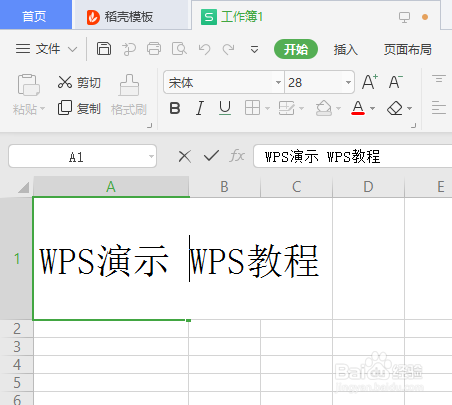Image resolution: width=452 pixels, height=405 pixels.
Task: Open the font size dropdown 28
Action: click(x=348, y=82)
